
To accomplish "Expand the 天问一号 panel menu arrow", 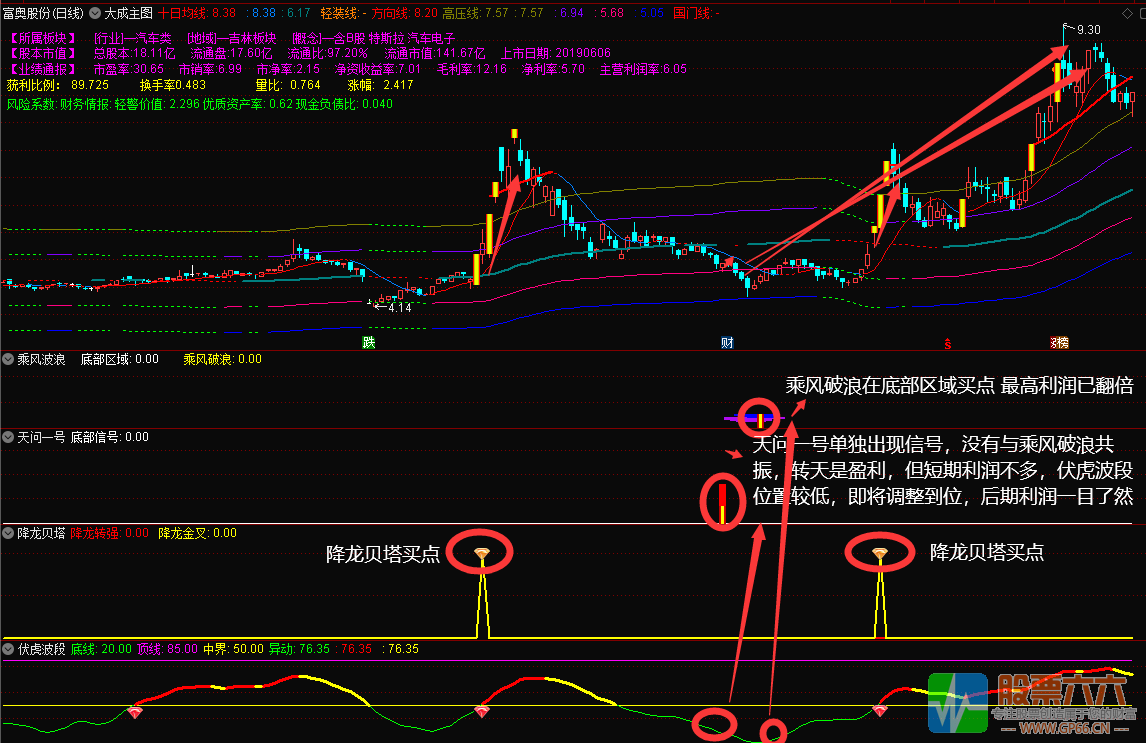I will click(8, 437).
